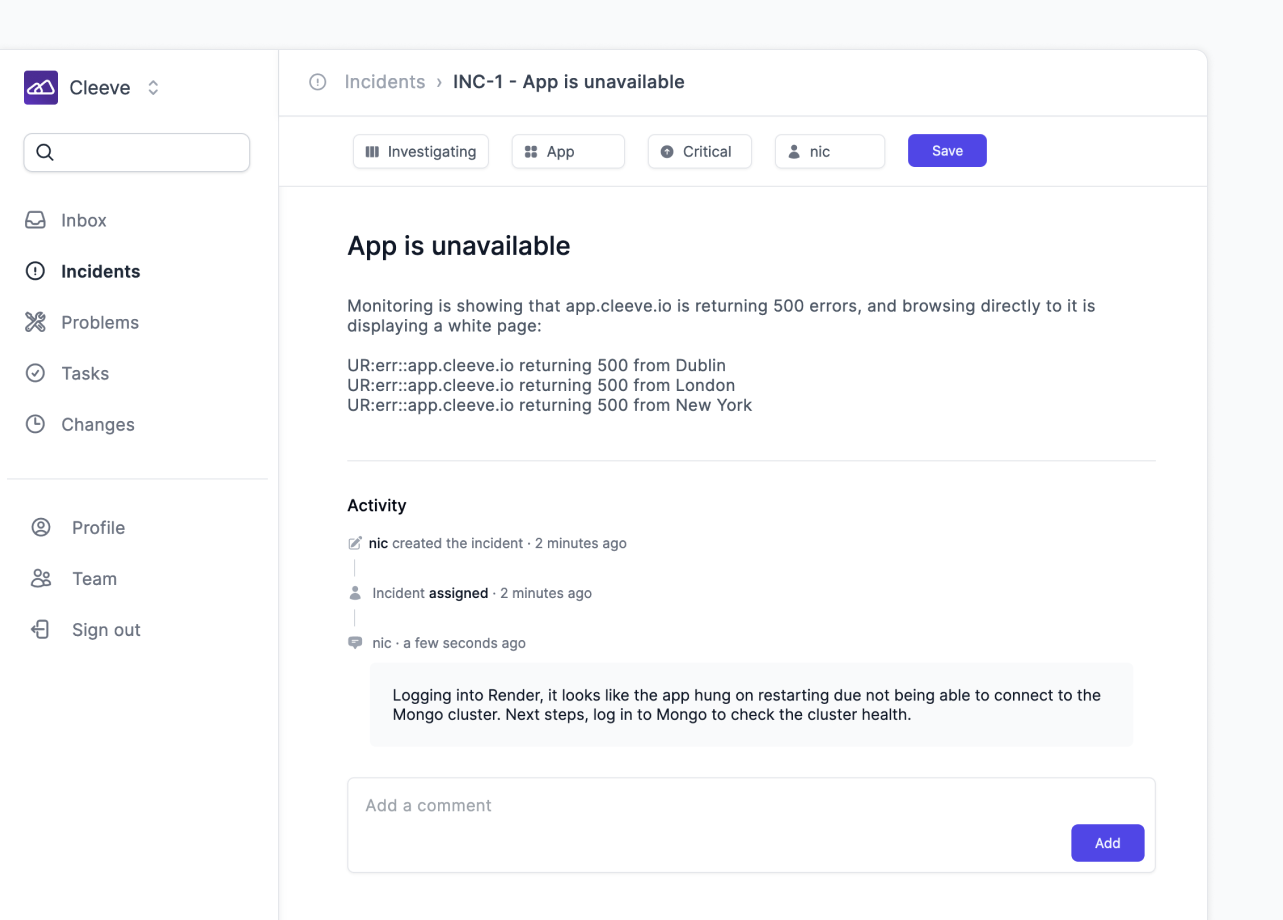This screenshot has width=1283, height=920.
Task: Open Team people icon
Action: [41, 578]
